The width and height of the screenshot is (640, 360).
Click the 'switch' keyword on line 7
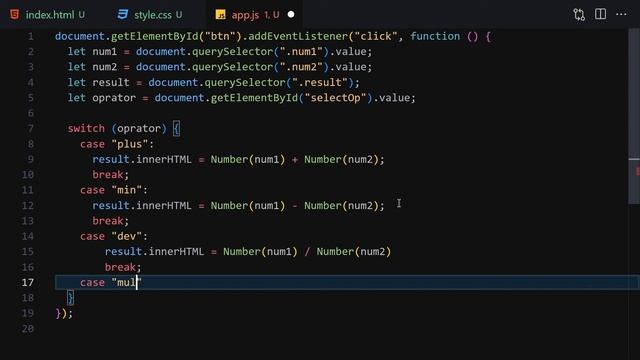click(x=86, y=129)
